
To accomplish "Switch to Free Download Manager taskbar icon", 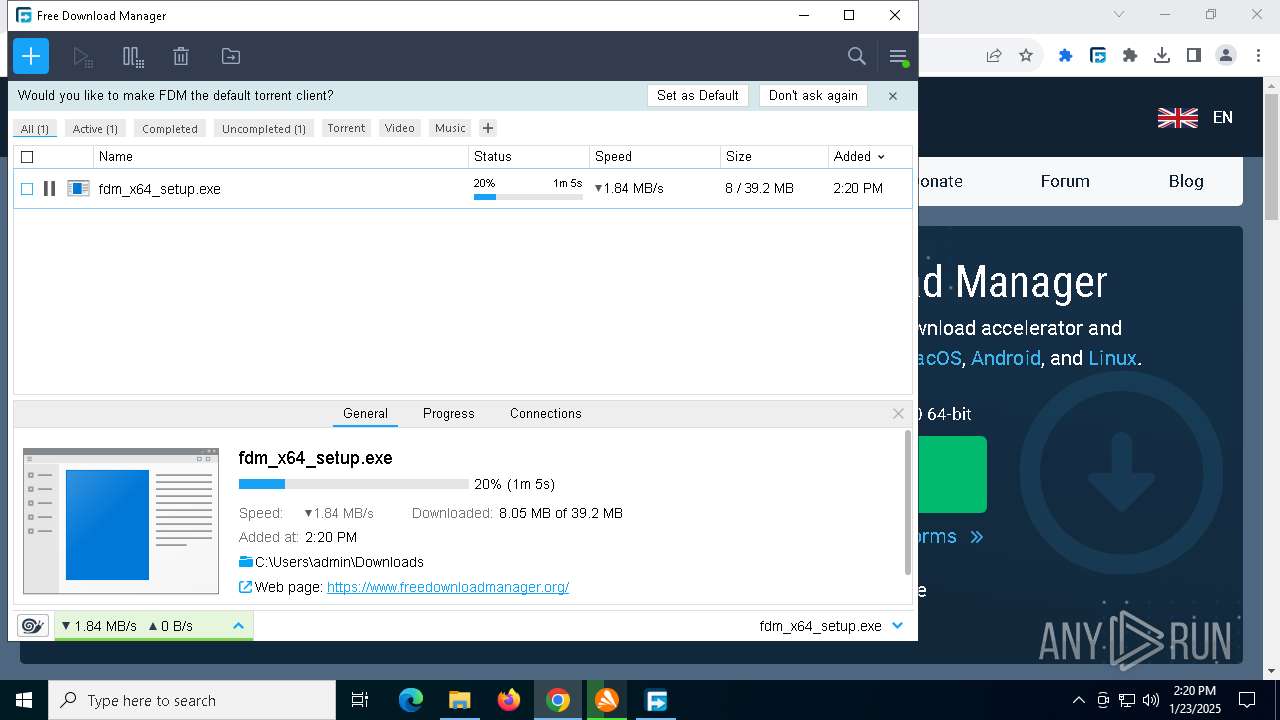I will (x=656, y=700).
